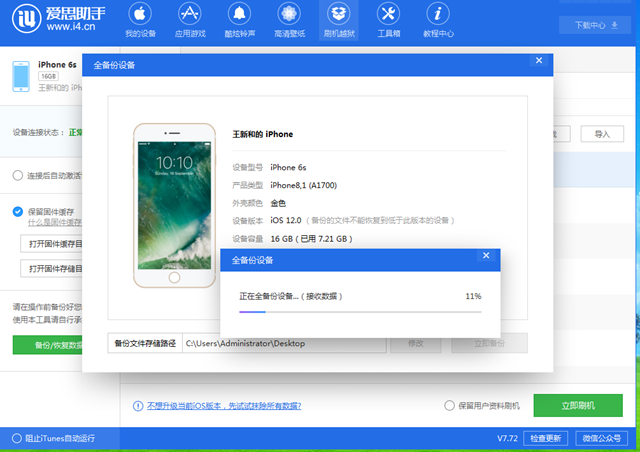Open 高清壁纸 wallpapers section
The image size is (640, 452).
click(x=288, y=20)
